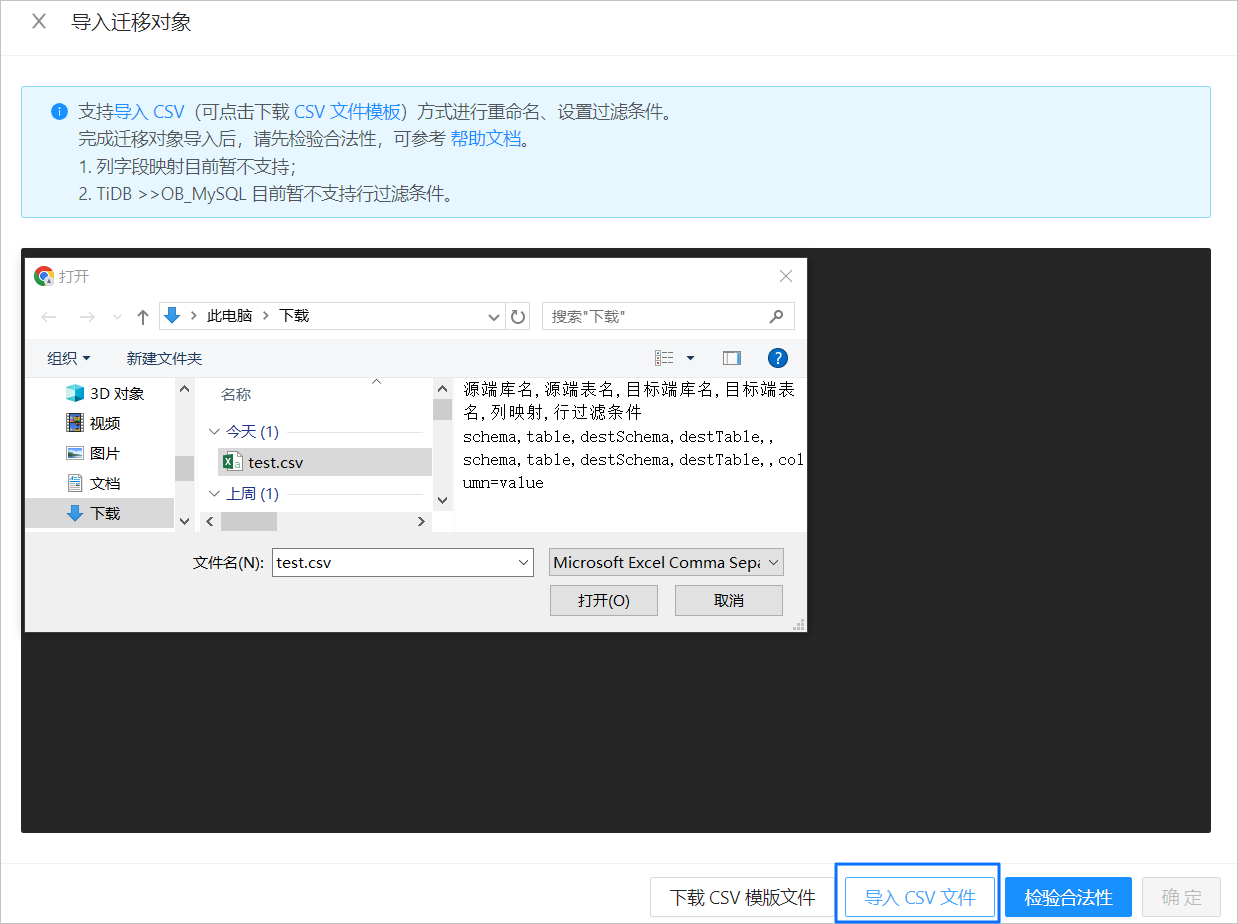
Task: Click the 3D 对象 cube icon
Action: (75, 393)
